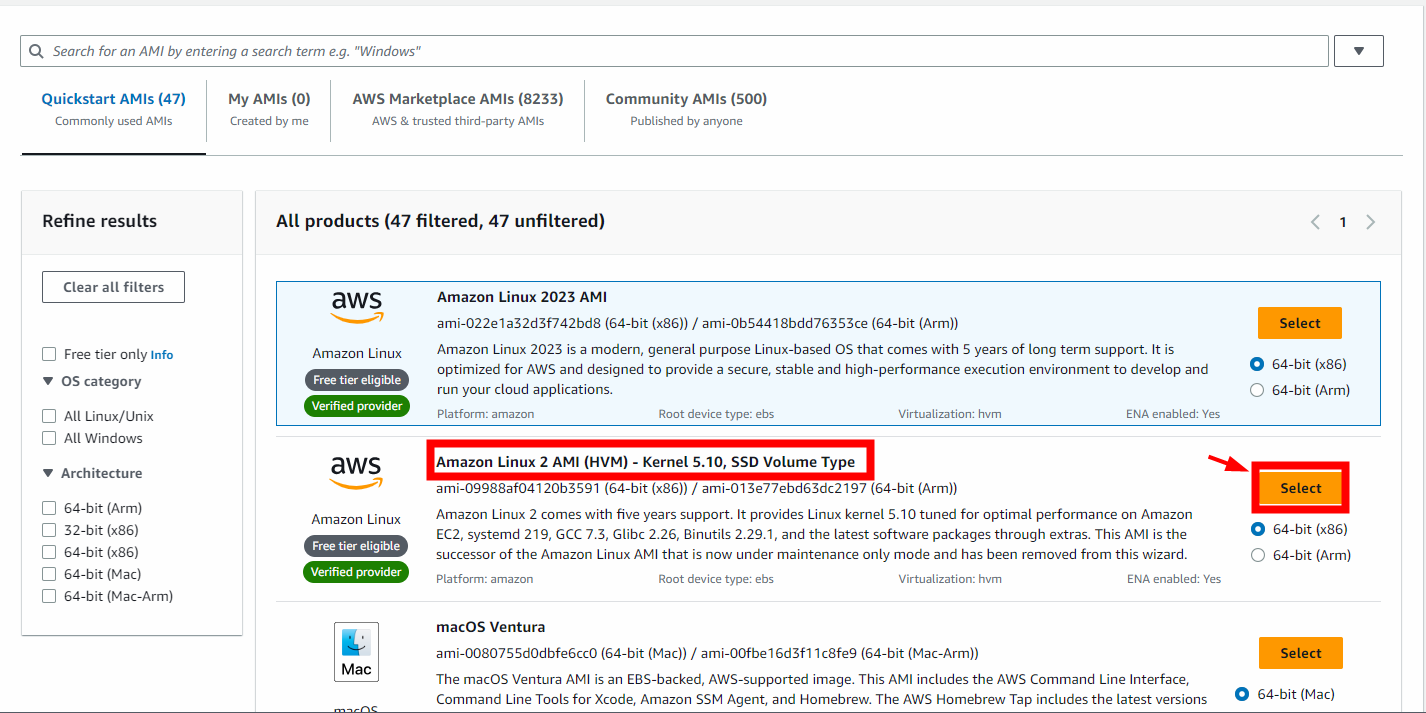Screen dimensions: 1426x713
Task: Check the All Windows OS category filter
Action: click(x=48, y=438)
